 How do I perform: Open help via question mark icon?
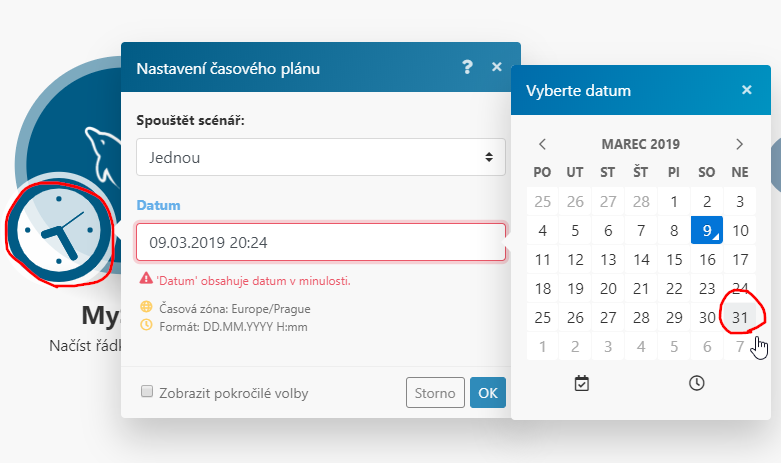[x=467, y=67]
